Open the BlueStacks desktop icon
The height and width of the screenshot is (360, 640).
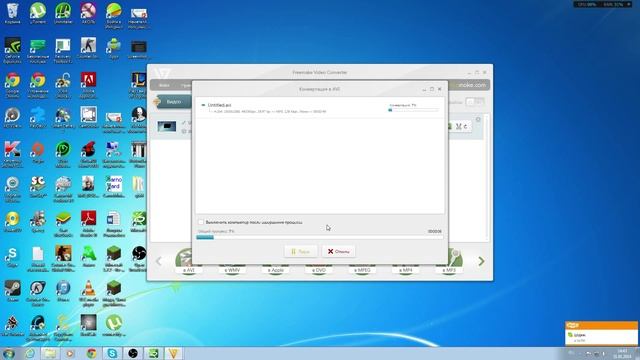click(63, 223)
